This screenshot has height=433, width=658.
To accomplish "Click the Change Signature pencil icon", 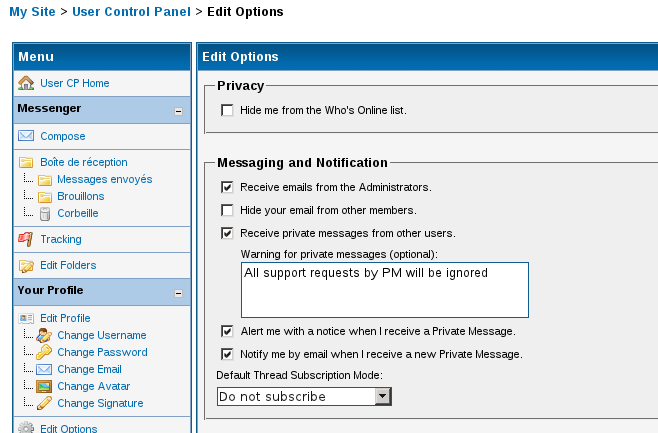I will pos(44,403).
